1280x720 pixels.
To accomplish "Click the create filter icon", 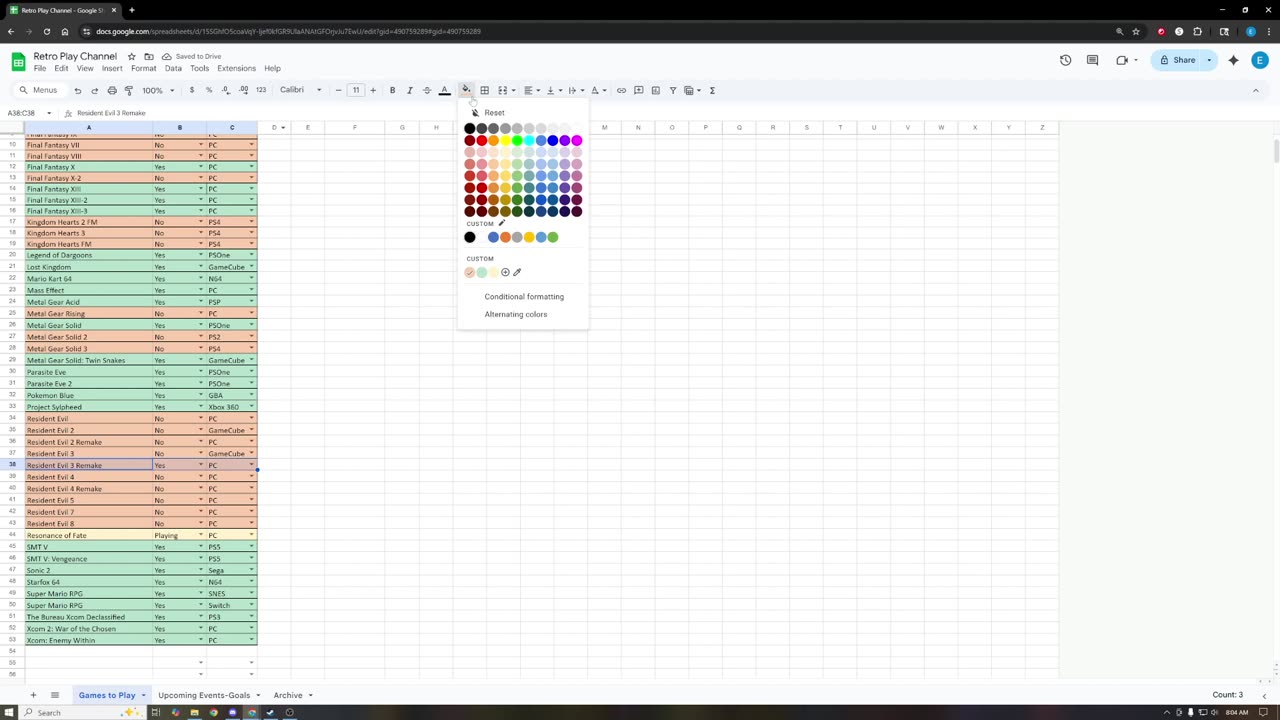I will tap(672, 90).
